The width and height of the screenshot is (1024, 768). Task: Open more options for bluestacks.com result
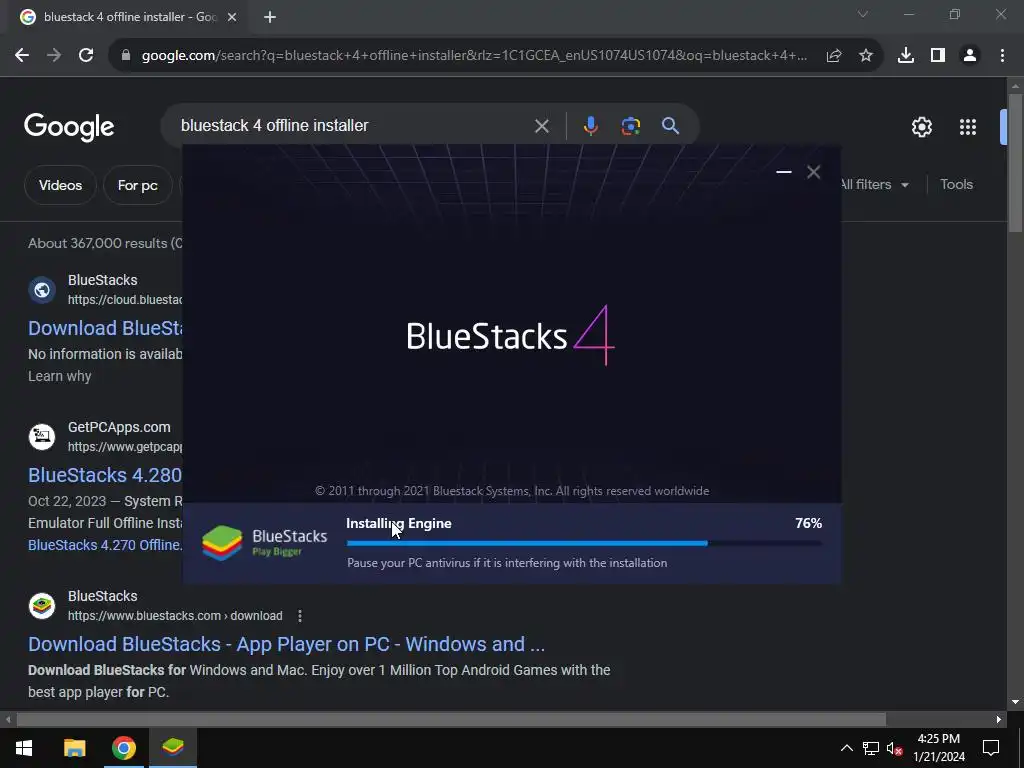300,616
